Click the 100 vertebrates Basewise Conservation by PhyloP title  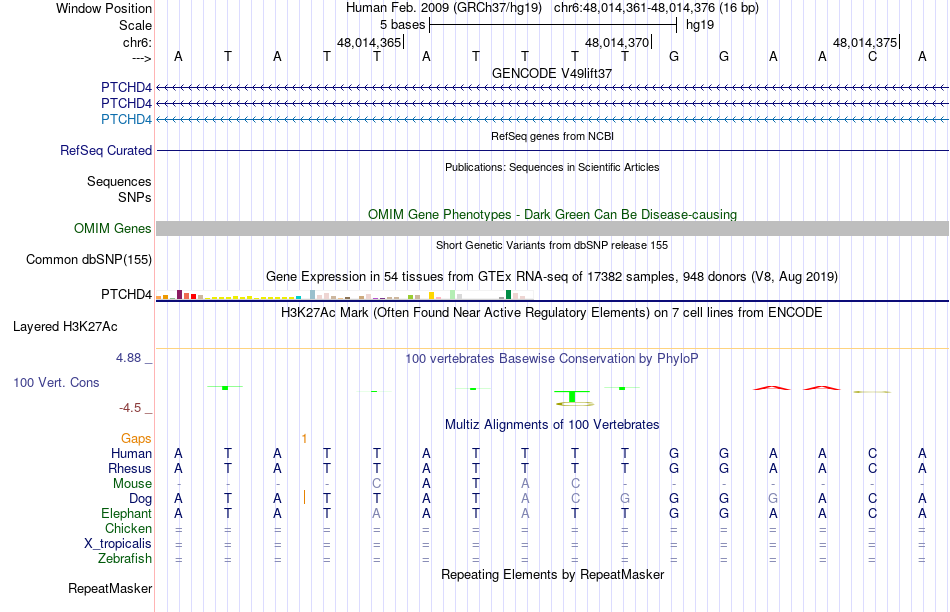552,359
